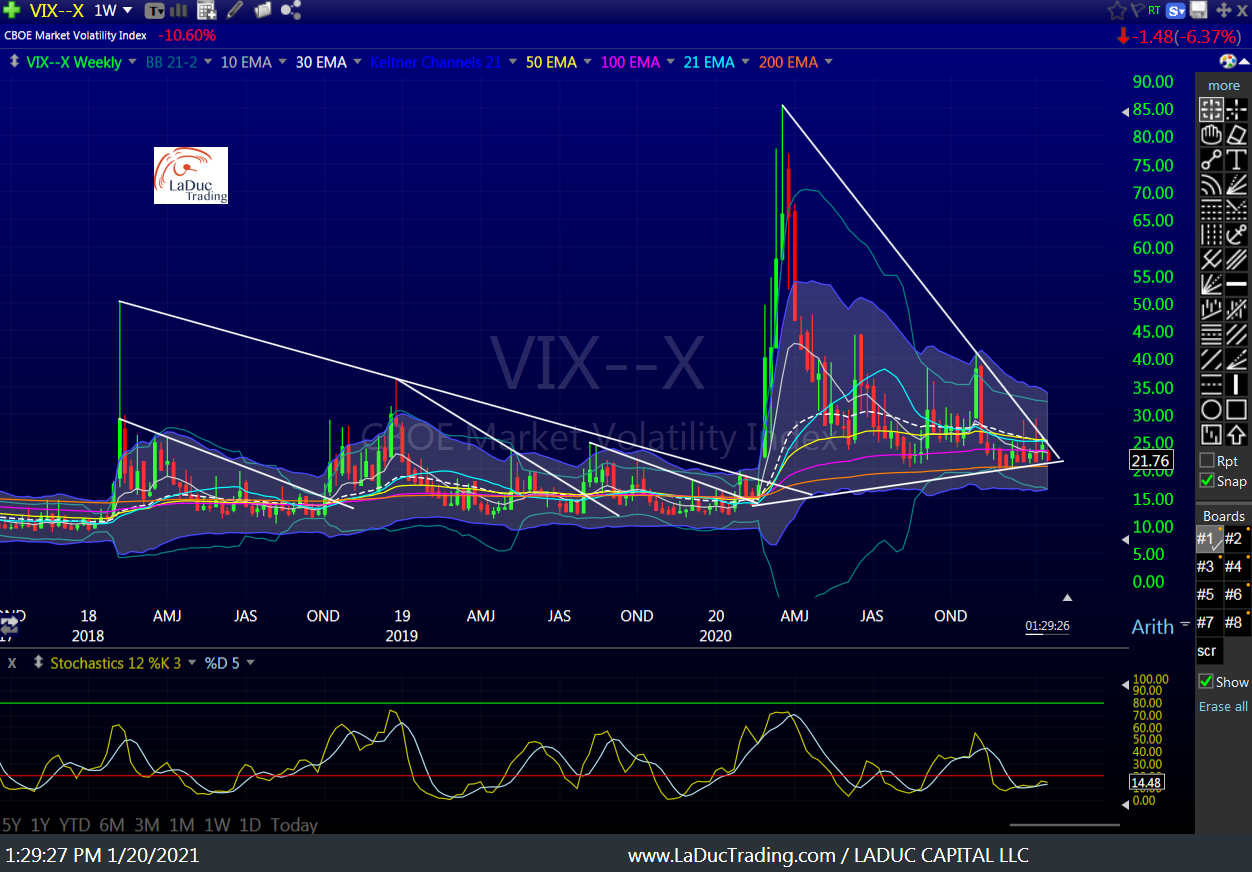Open the 200 EMA indicator dropdown
Image resolution: width=1252 pixels, height=872 pixels.
829,62
